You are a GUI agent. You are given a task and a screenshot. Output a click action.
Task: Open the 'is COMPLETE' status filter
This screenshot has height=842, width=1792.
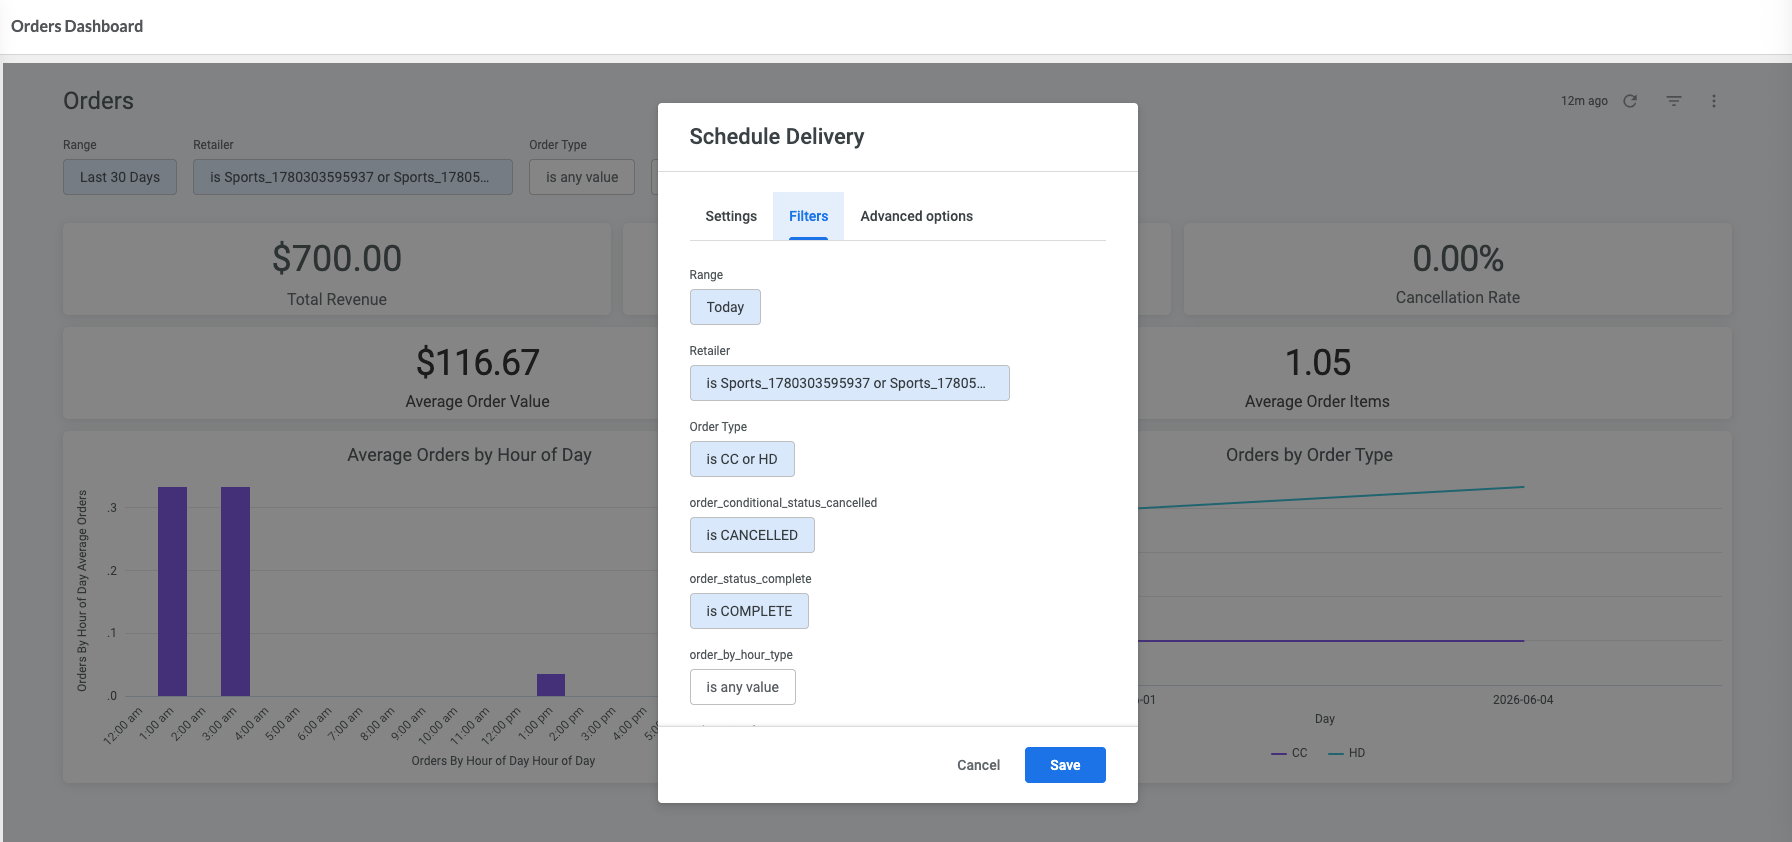coord(749,611)
